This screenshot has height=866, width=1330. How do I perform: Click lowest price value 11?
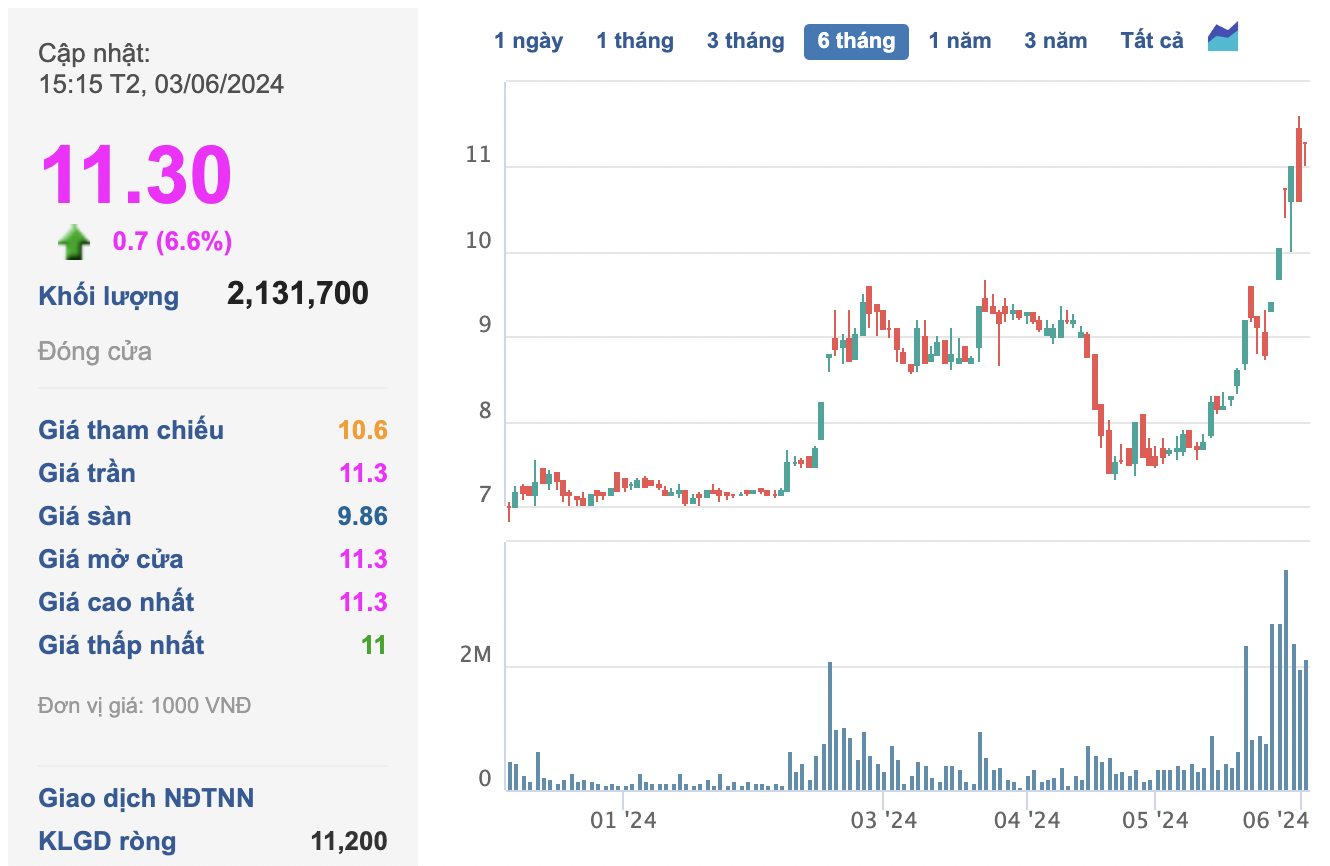coord(374,645)
